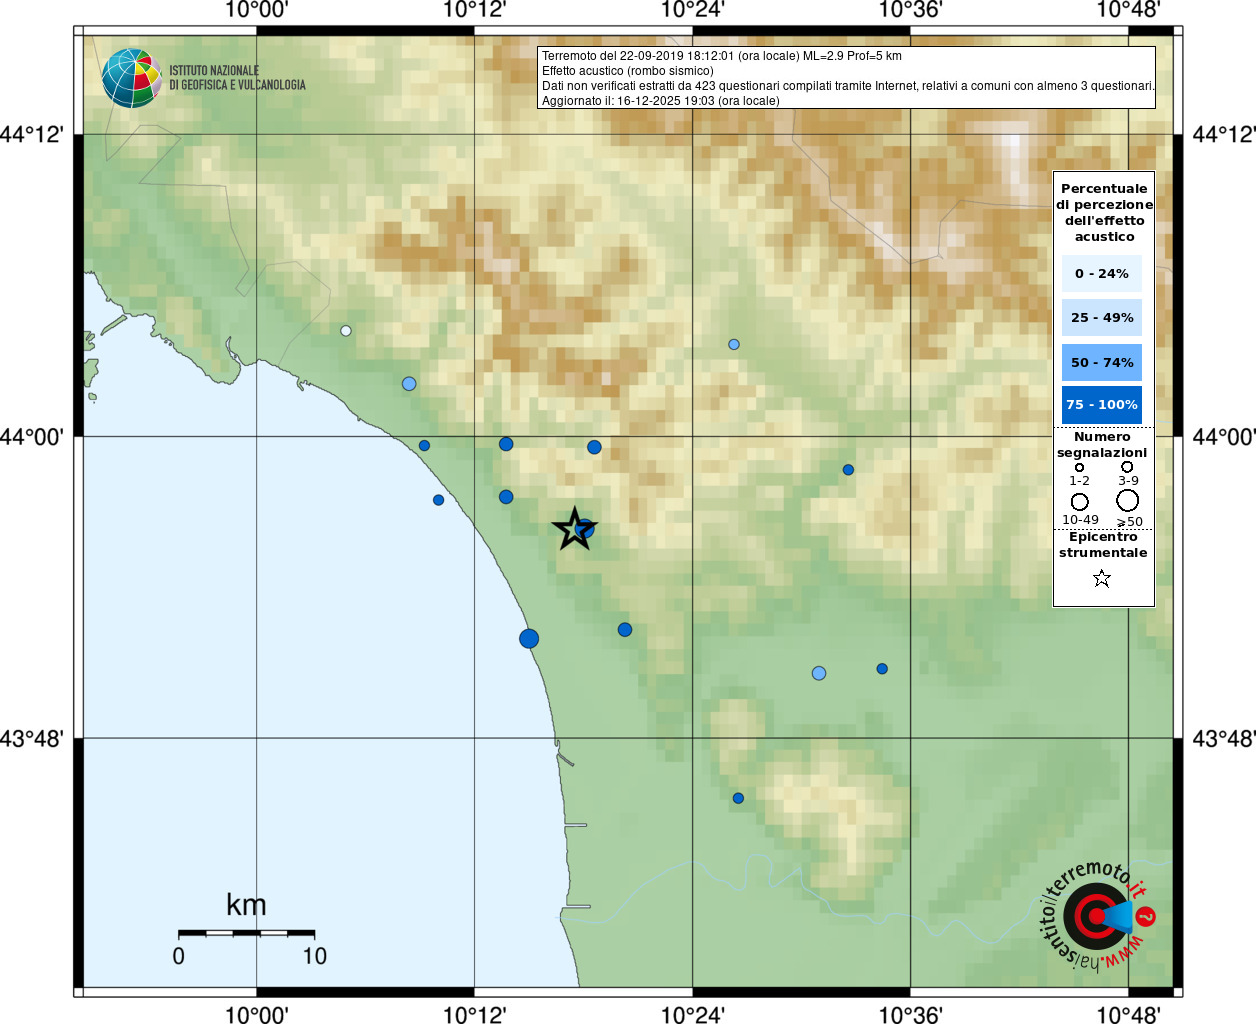This screenshot has width=1256, height=1024.
Task: Click the 10°48' label on the top axis
Action: coord(1128,10)
